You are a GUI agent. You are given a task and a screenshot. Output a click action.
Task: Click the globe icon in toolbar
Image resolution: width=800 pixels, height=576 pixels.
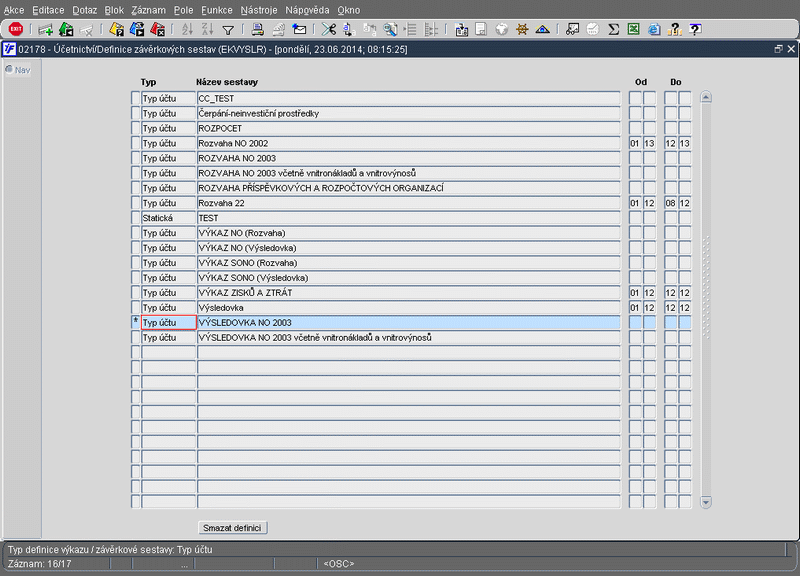[x=502, y=30]
